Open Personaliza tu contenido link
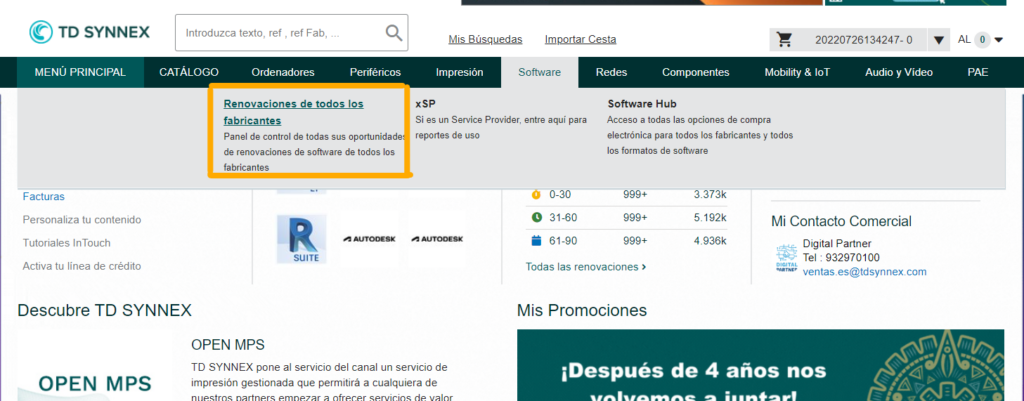The height and width of the screenshot is (401, 1024). pos(82,219)
